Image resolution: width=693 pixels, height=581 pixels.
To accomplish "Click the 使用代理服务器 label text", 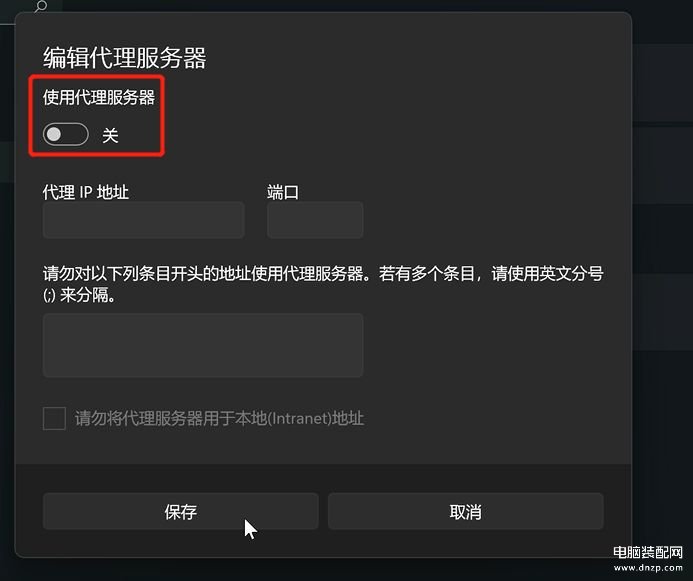I will point(99,97).
